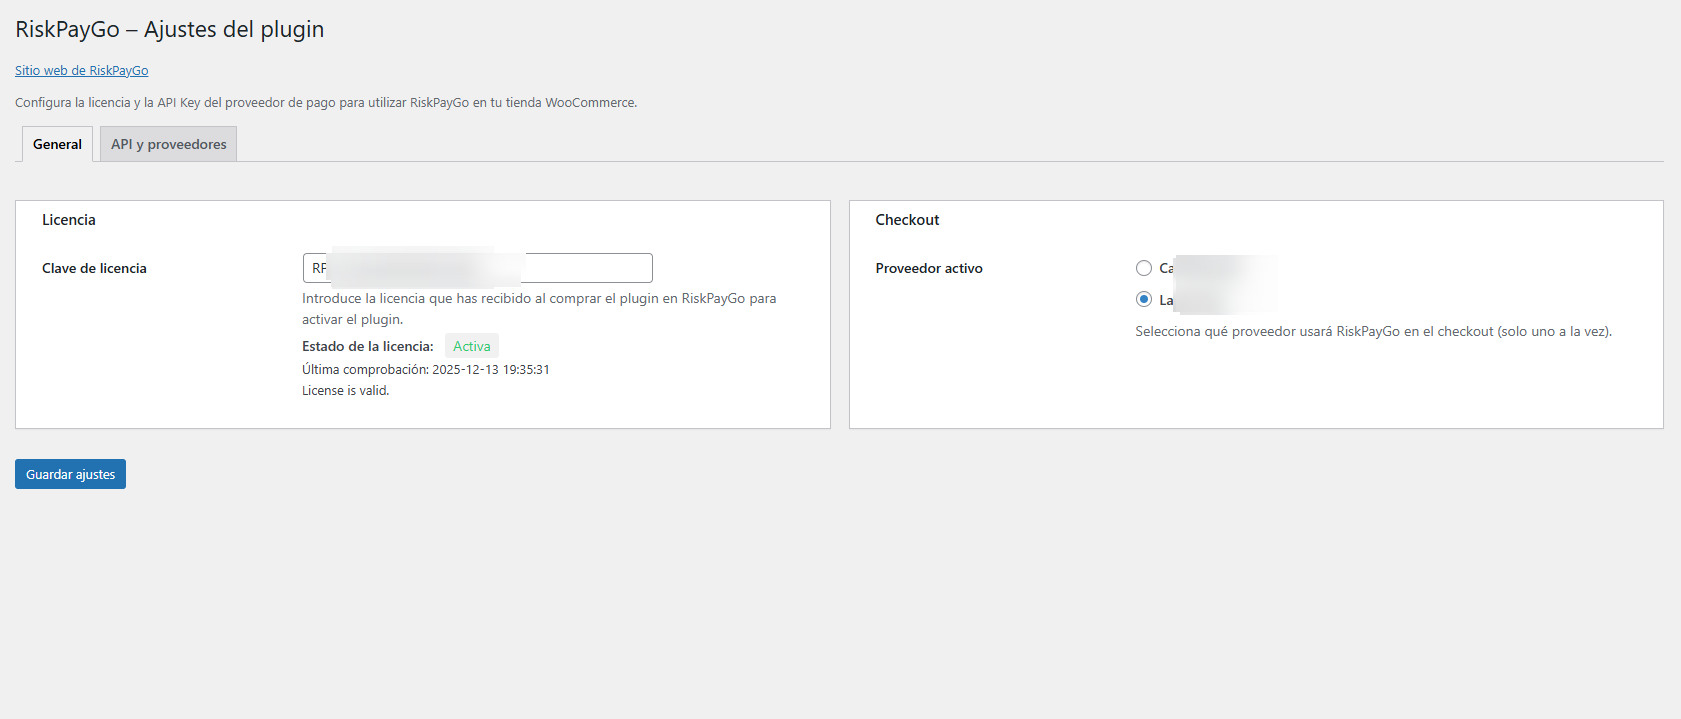
Task: Click the Configura la licencia description paragraph
Action: (325, 103)
